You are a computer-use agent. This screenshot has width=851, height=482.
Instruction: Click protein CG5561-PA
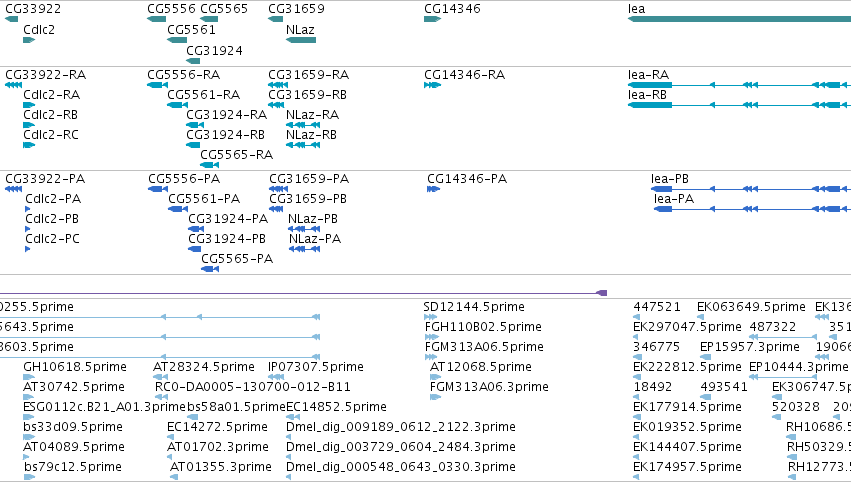[x=205, y=199]
